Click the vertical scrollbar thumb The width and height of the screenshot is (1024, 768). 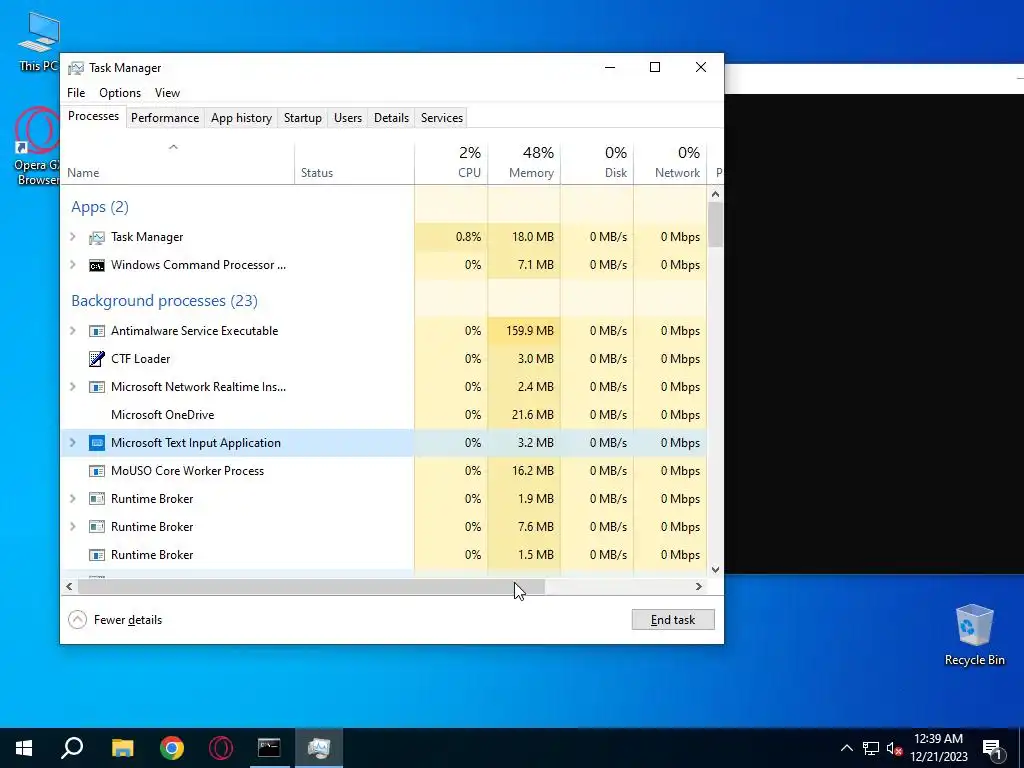coord(715,225)
